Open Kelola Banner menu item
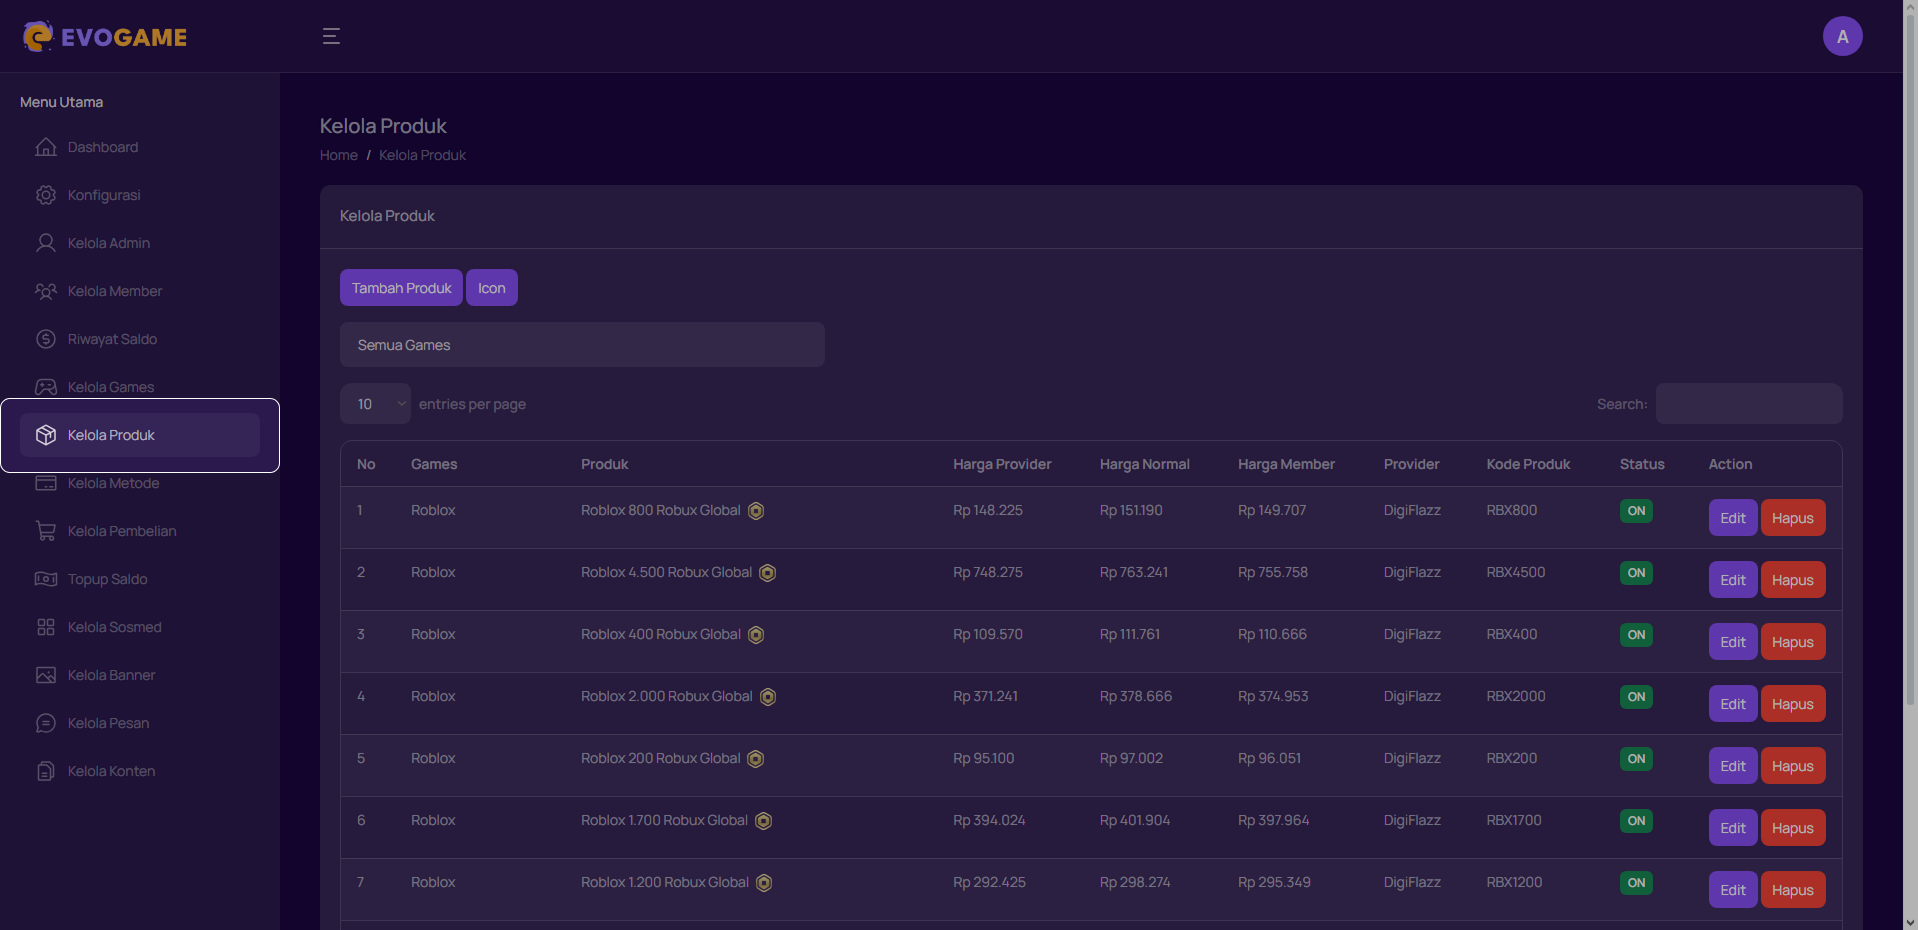 (x=140, y=675)
